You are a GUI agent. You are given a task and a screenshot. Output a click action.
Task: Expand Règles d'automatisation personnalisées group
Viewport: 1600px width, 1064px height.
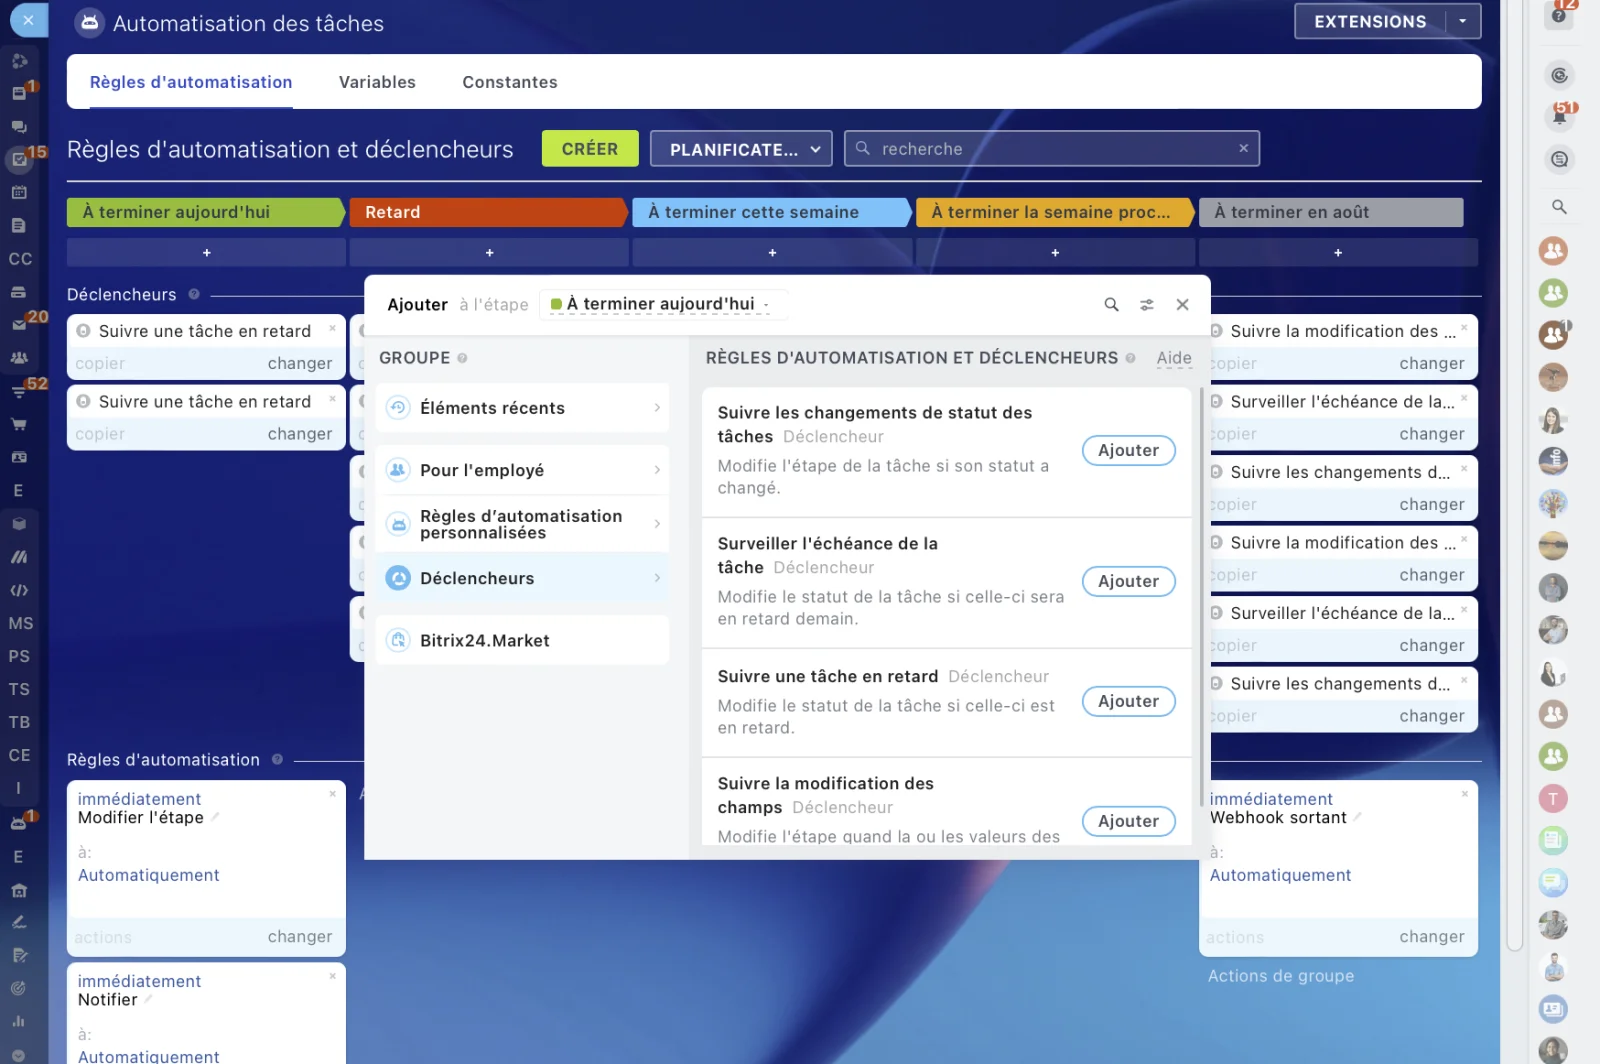pyautogui.click(x=522, y=524)
